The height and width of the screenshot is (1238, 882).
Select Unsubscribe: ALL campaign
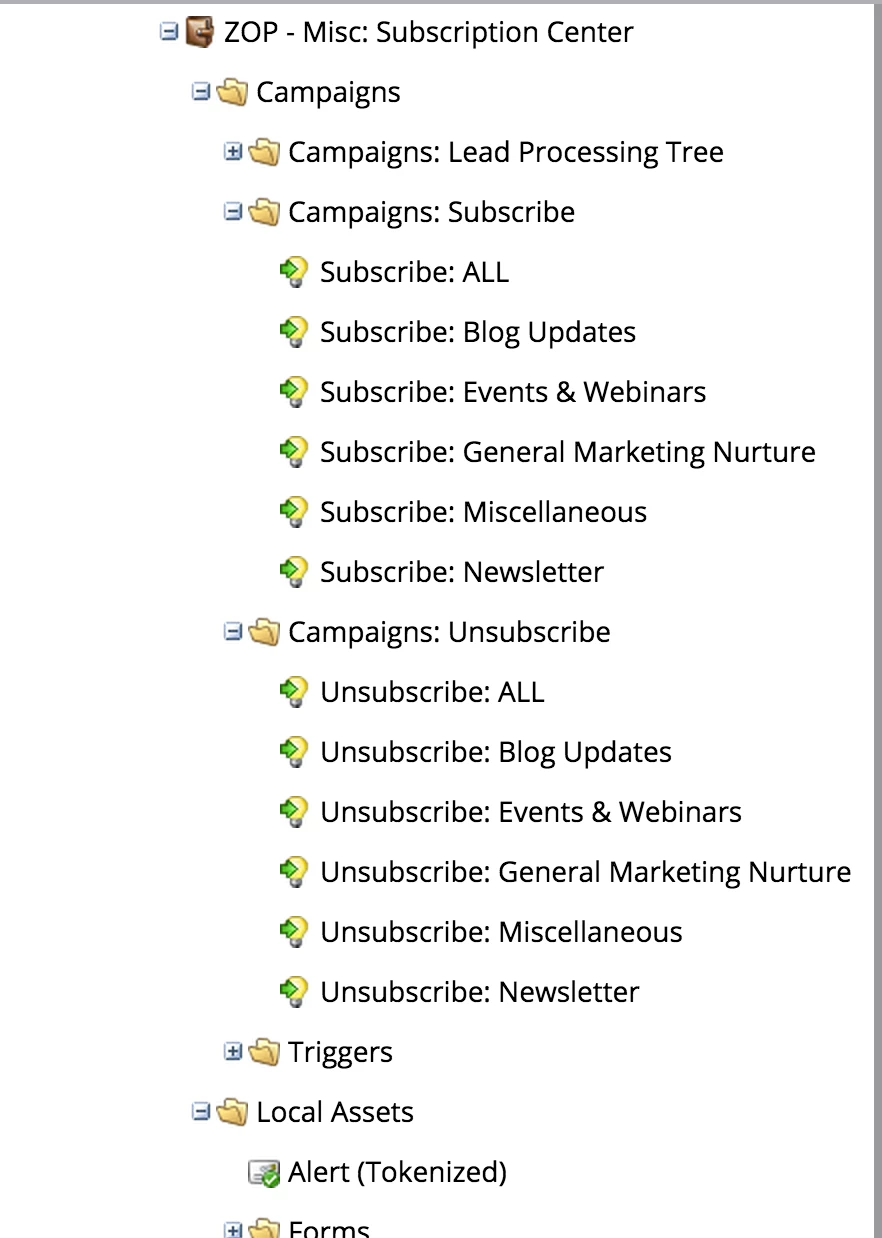[x=432, y=692]
